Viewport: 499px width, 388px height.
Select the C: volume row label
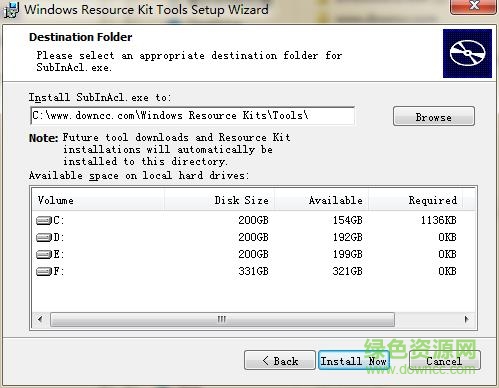59,220
